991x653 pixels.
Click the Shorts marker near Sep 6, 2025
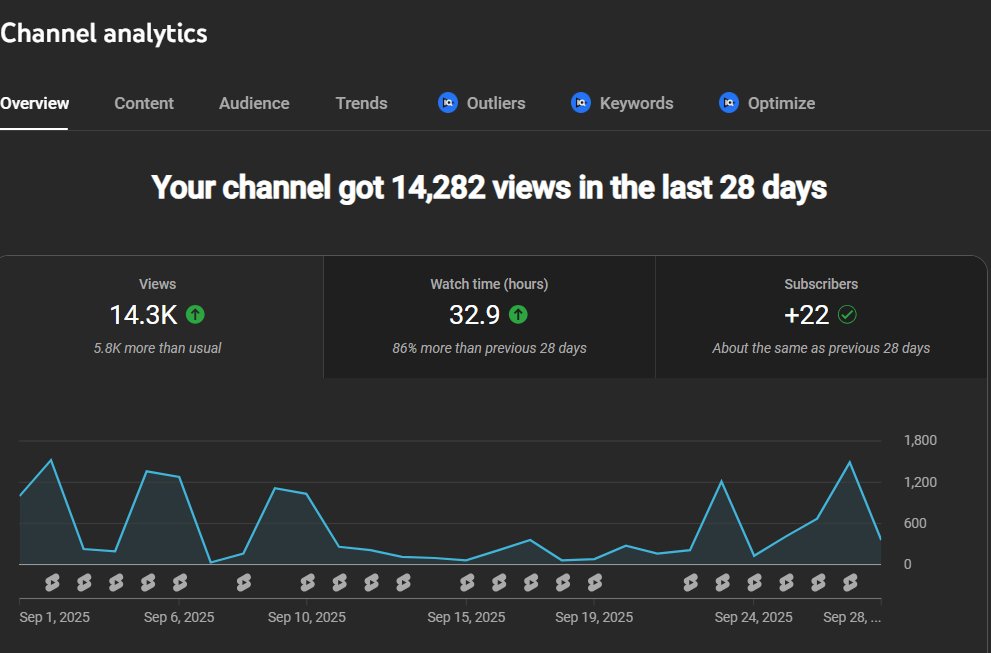coord(178,581)
